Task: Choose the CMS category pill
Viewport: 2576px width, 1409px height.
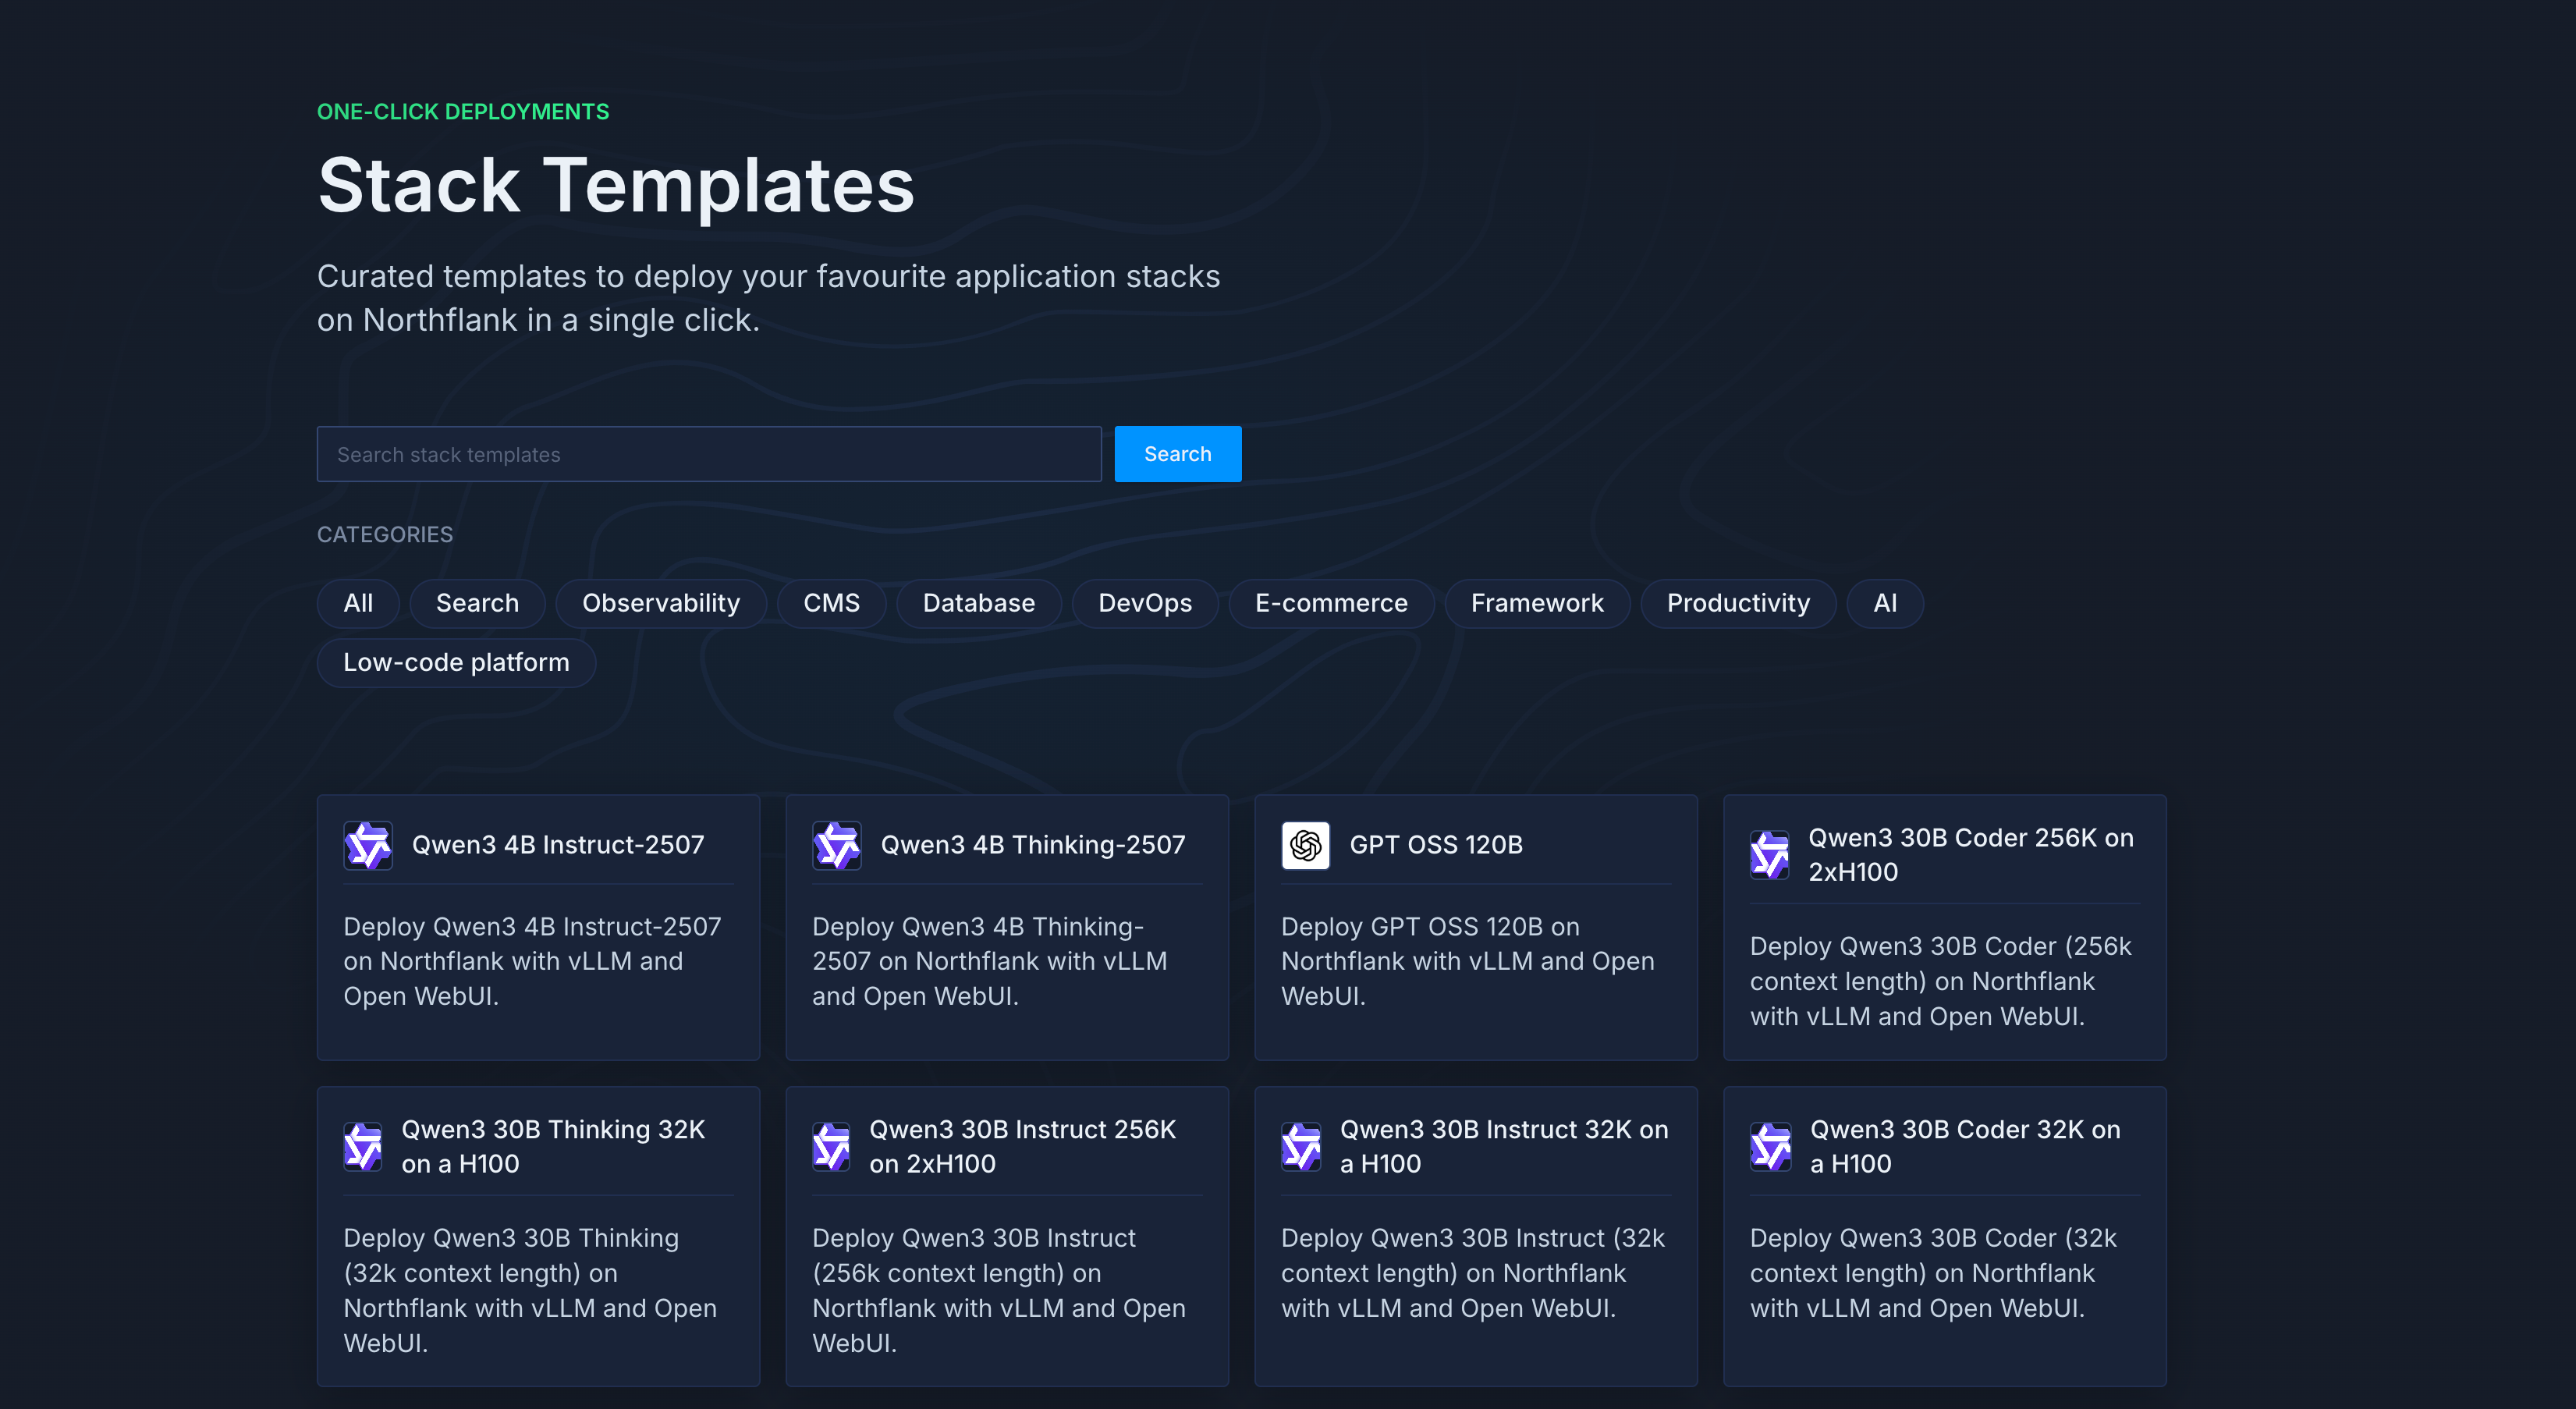Action: (x=831, y=603)
